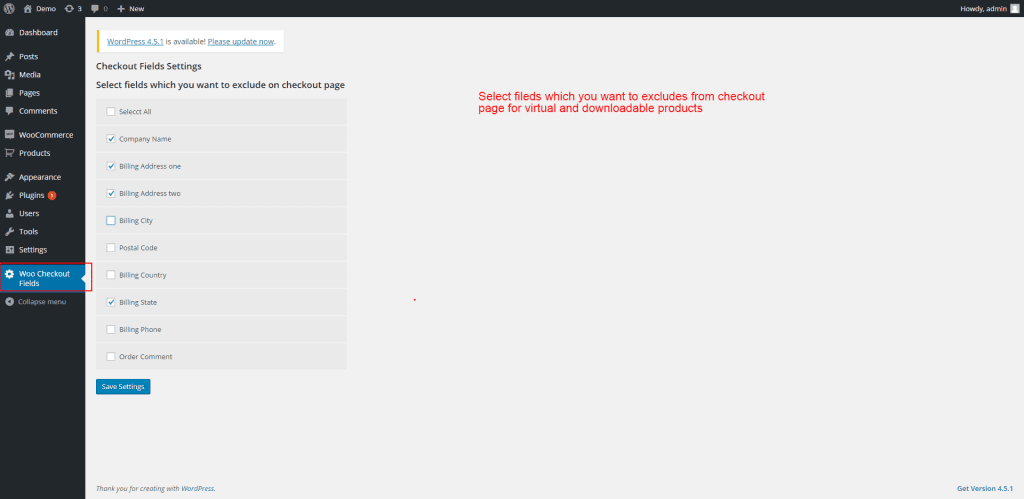This screenshot has width=1024, height=499.
Task: Open the Demo site home icon
Action: coord(27,8)
